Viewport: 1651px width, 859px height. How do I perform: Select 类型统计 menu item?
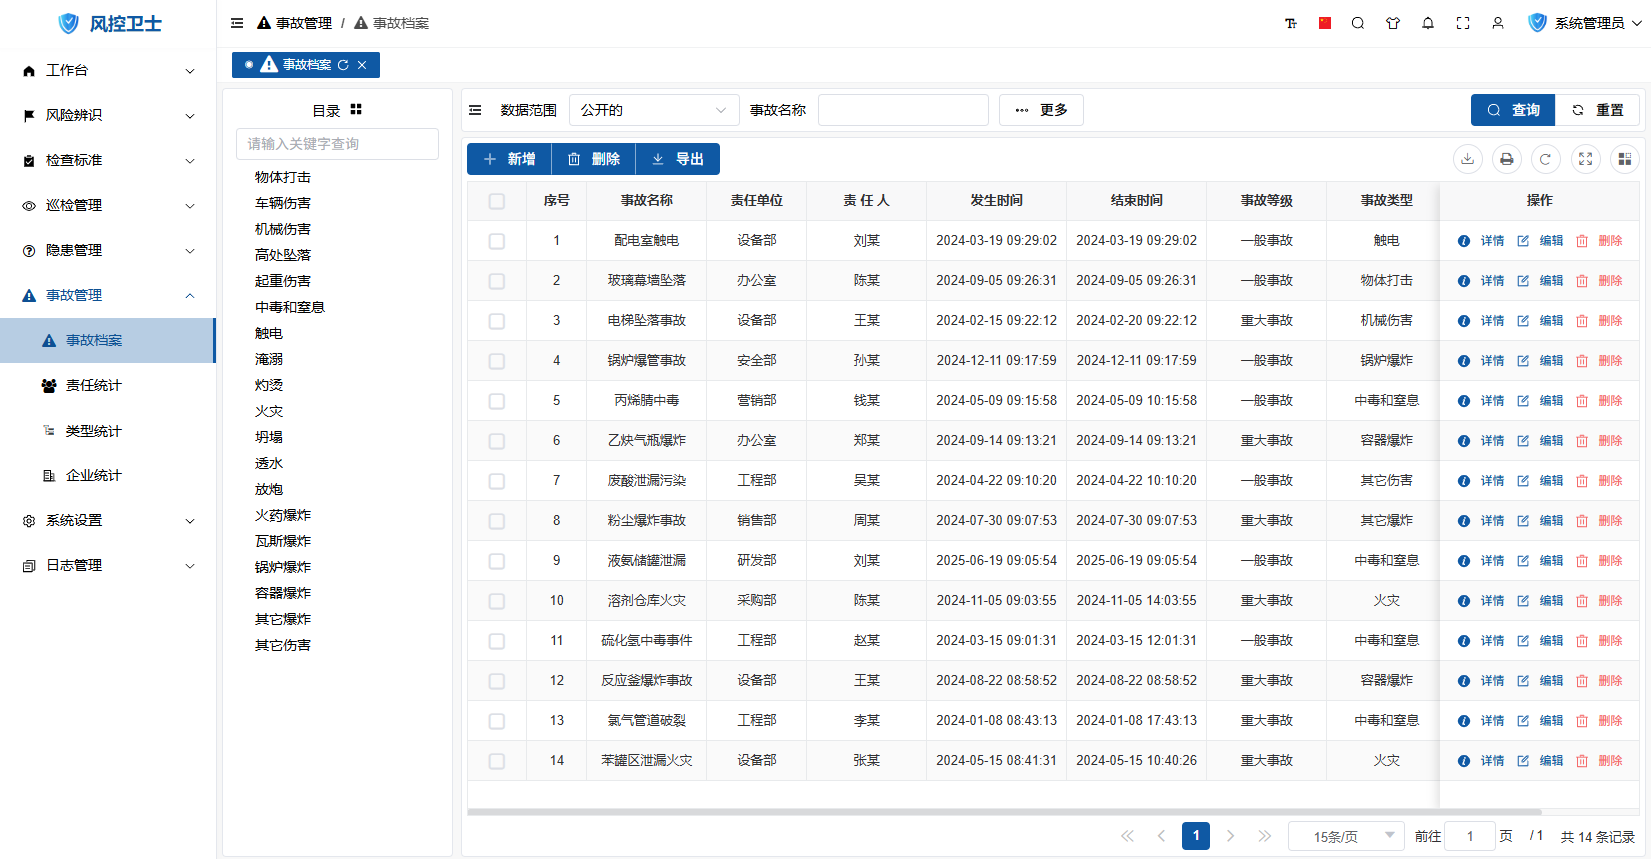pyautogui.click(x=93, y=431)
